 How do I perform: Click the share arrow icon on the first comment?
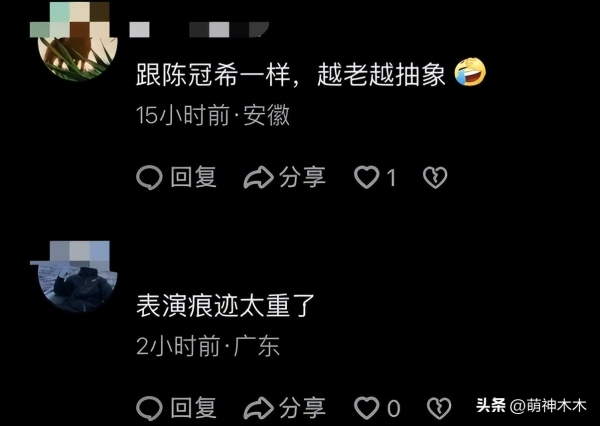(x=259, y=178)
